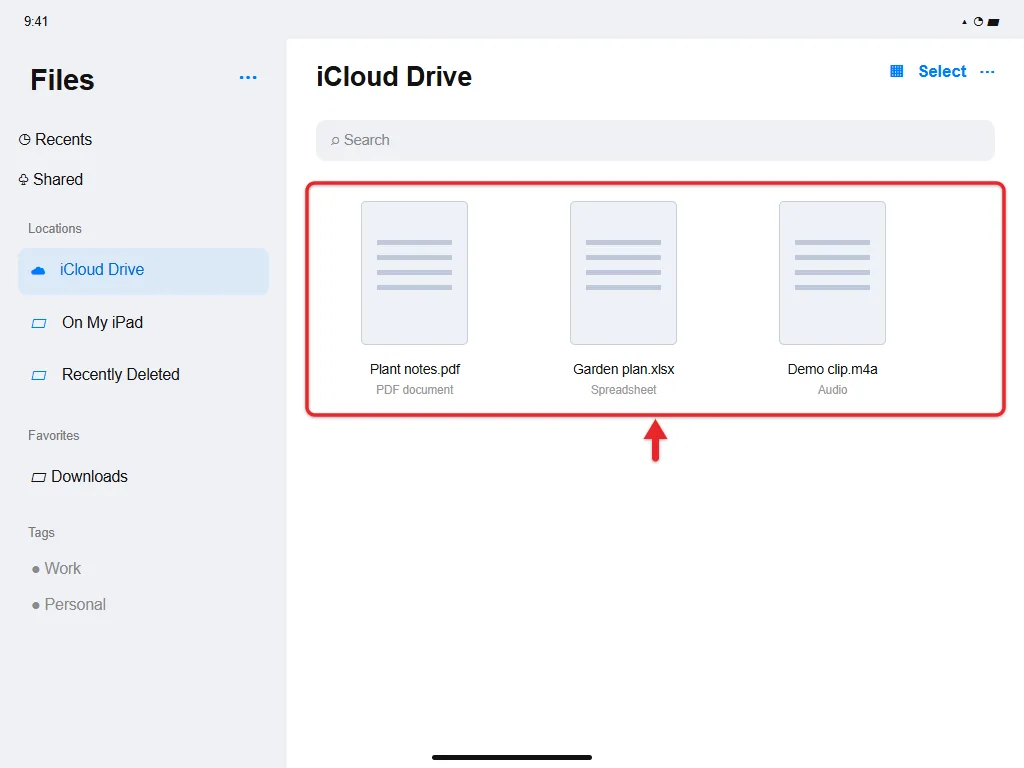Click the 'Audio' subtitle
Screen dimensions: 1024x768
833,389
